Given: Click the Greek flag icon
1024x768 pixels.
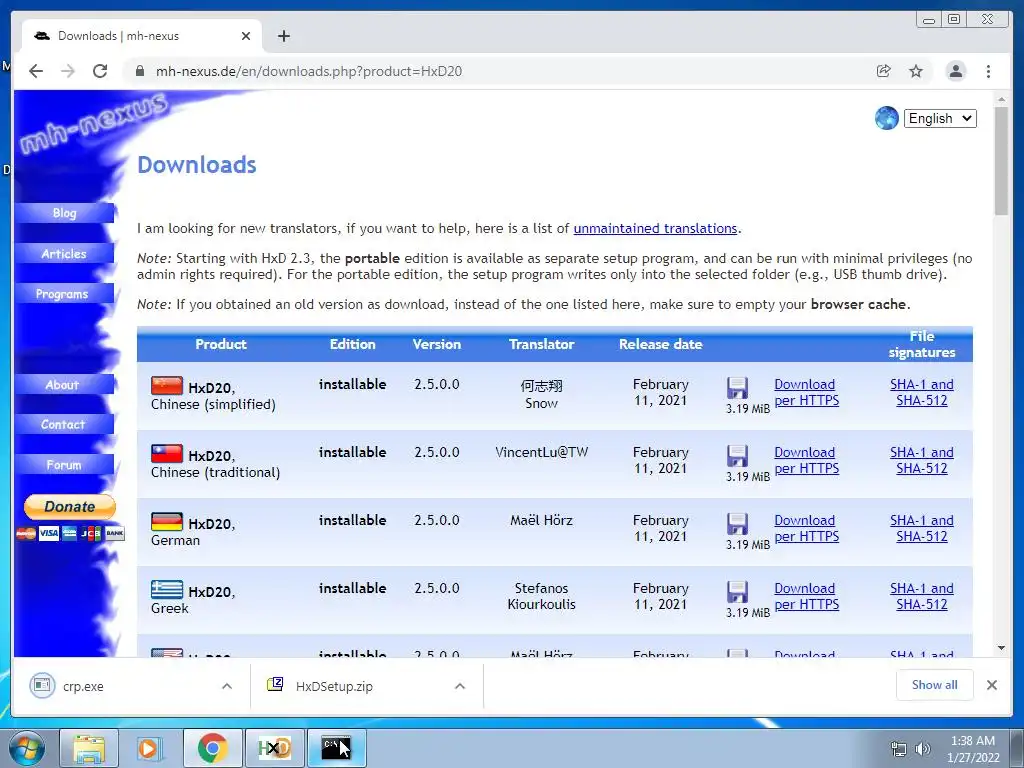Looking at the screenshot, I should (x=167, y=589).
